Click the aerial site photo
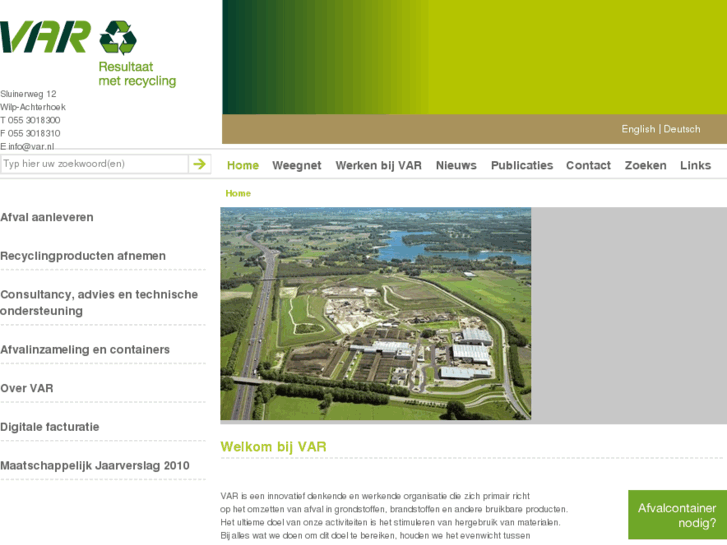This screenshot has width=727, height=545. 376,314
